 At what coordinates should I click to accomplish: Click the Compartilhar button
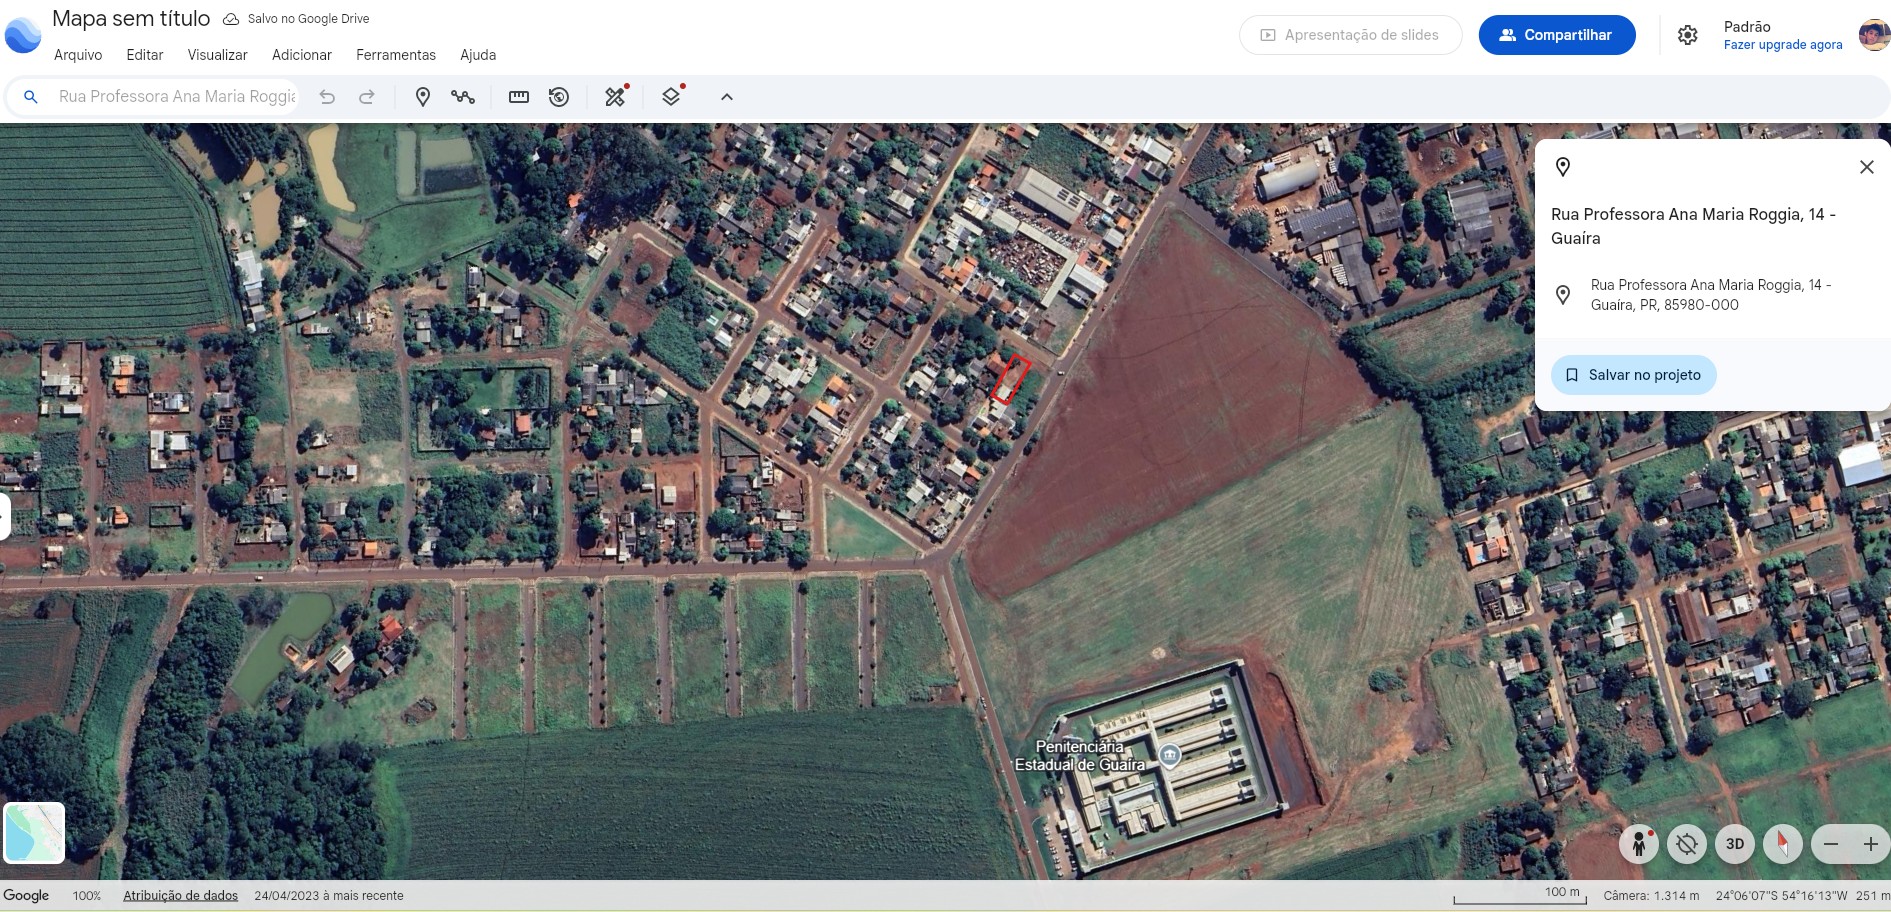[1556, 35]
